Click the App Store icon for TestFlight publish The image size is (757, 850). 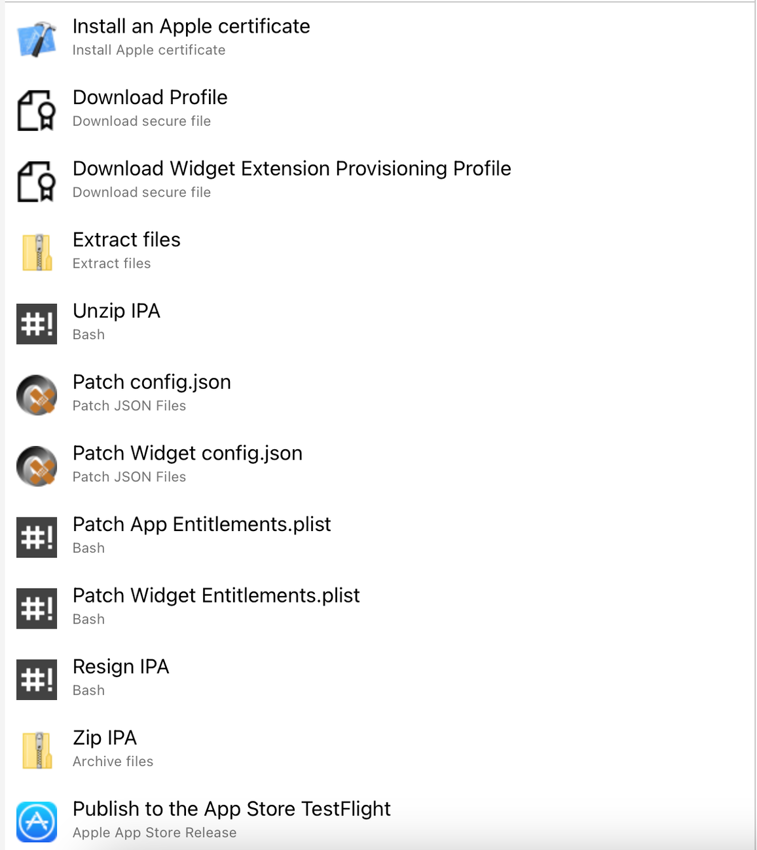[x=37, y=821]
